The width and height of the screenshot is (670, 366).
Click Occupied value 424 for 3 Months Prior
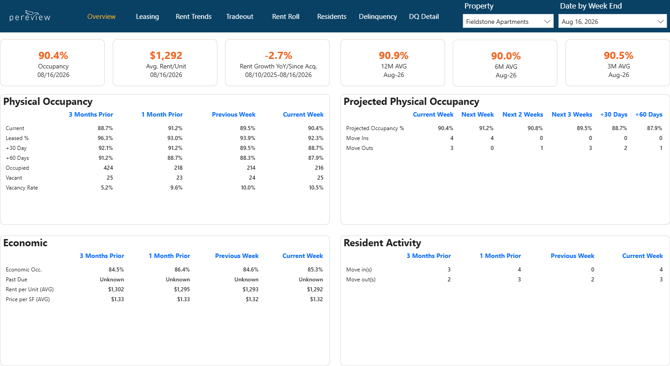click(108, 168)
